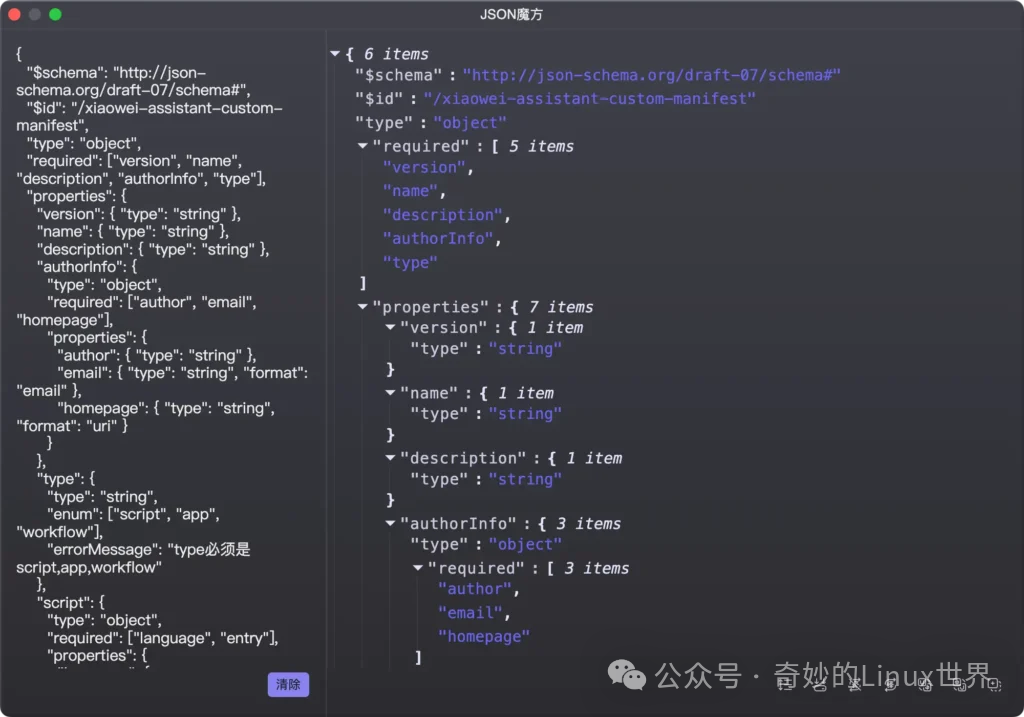1024x717 pixels.
Task: Click the plus-in-dashed-square icon in bottom toolbar
Action: (x=994, y=684)
